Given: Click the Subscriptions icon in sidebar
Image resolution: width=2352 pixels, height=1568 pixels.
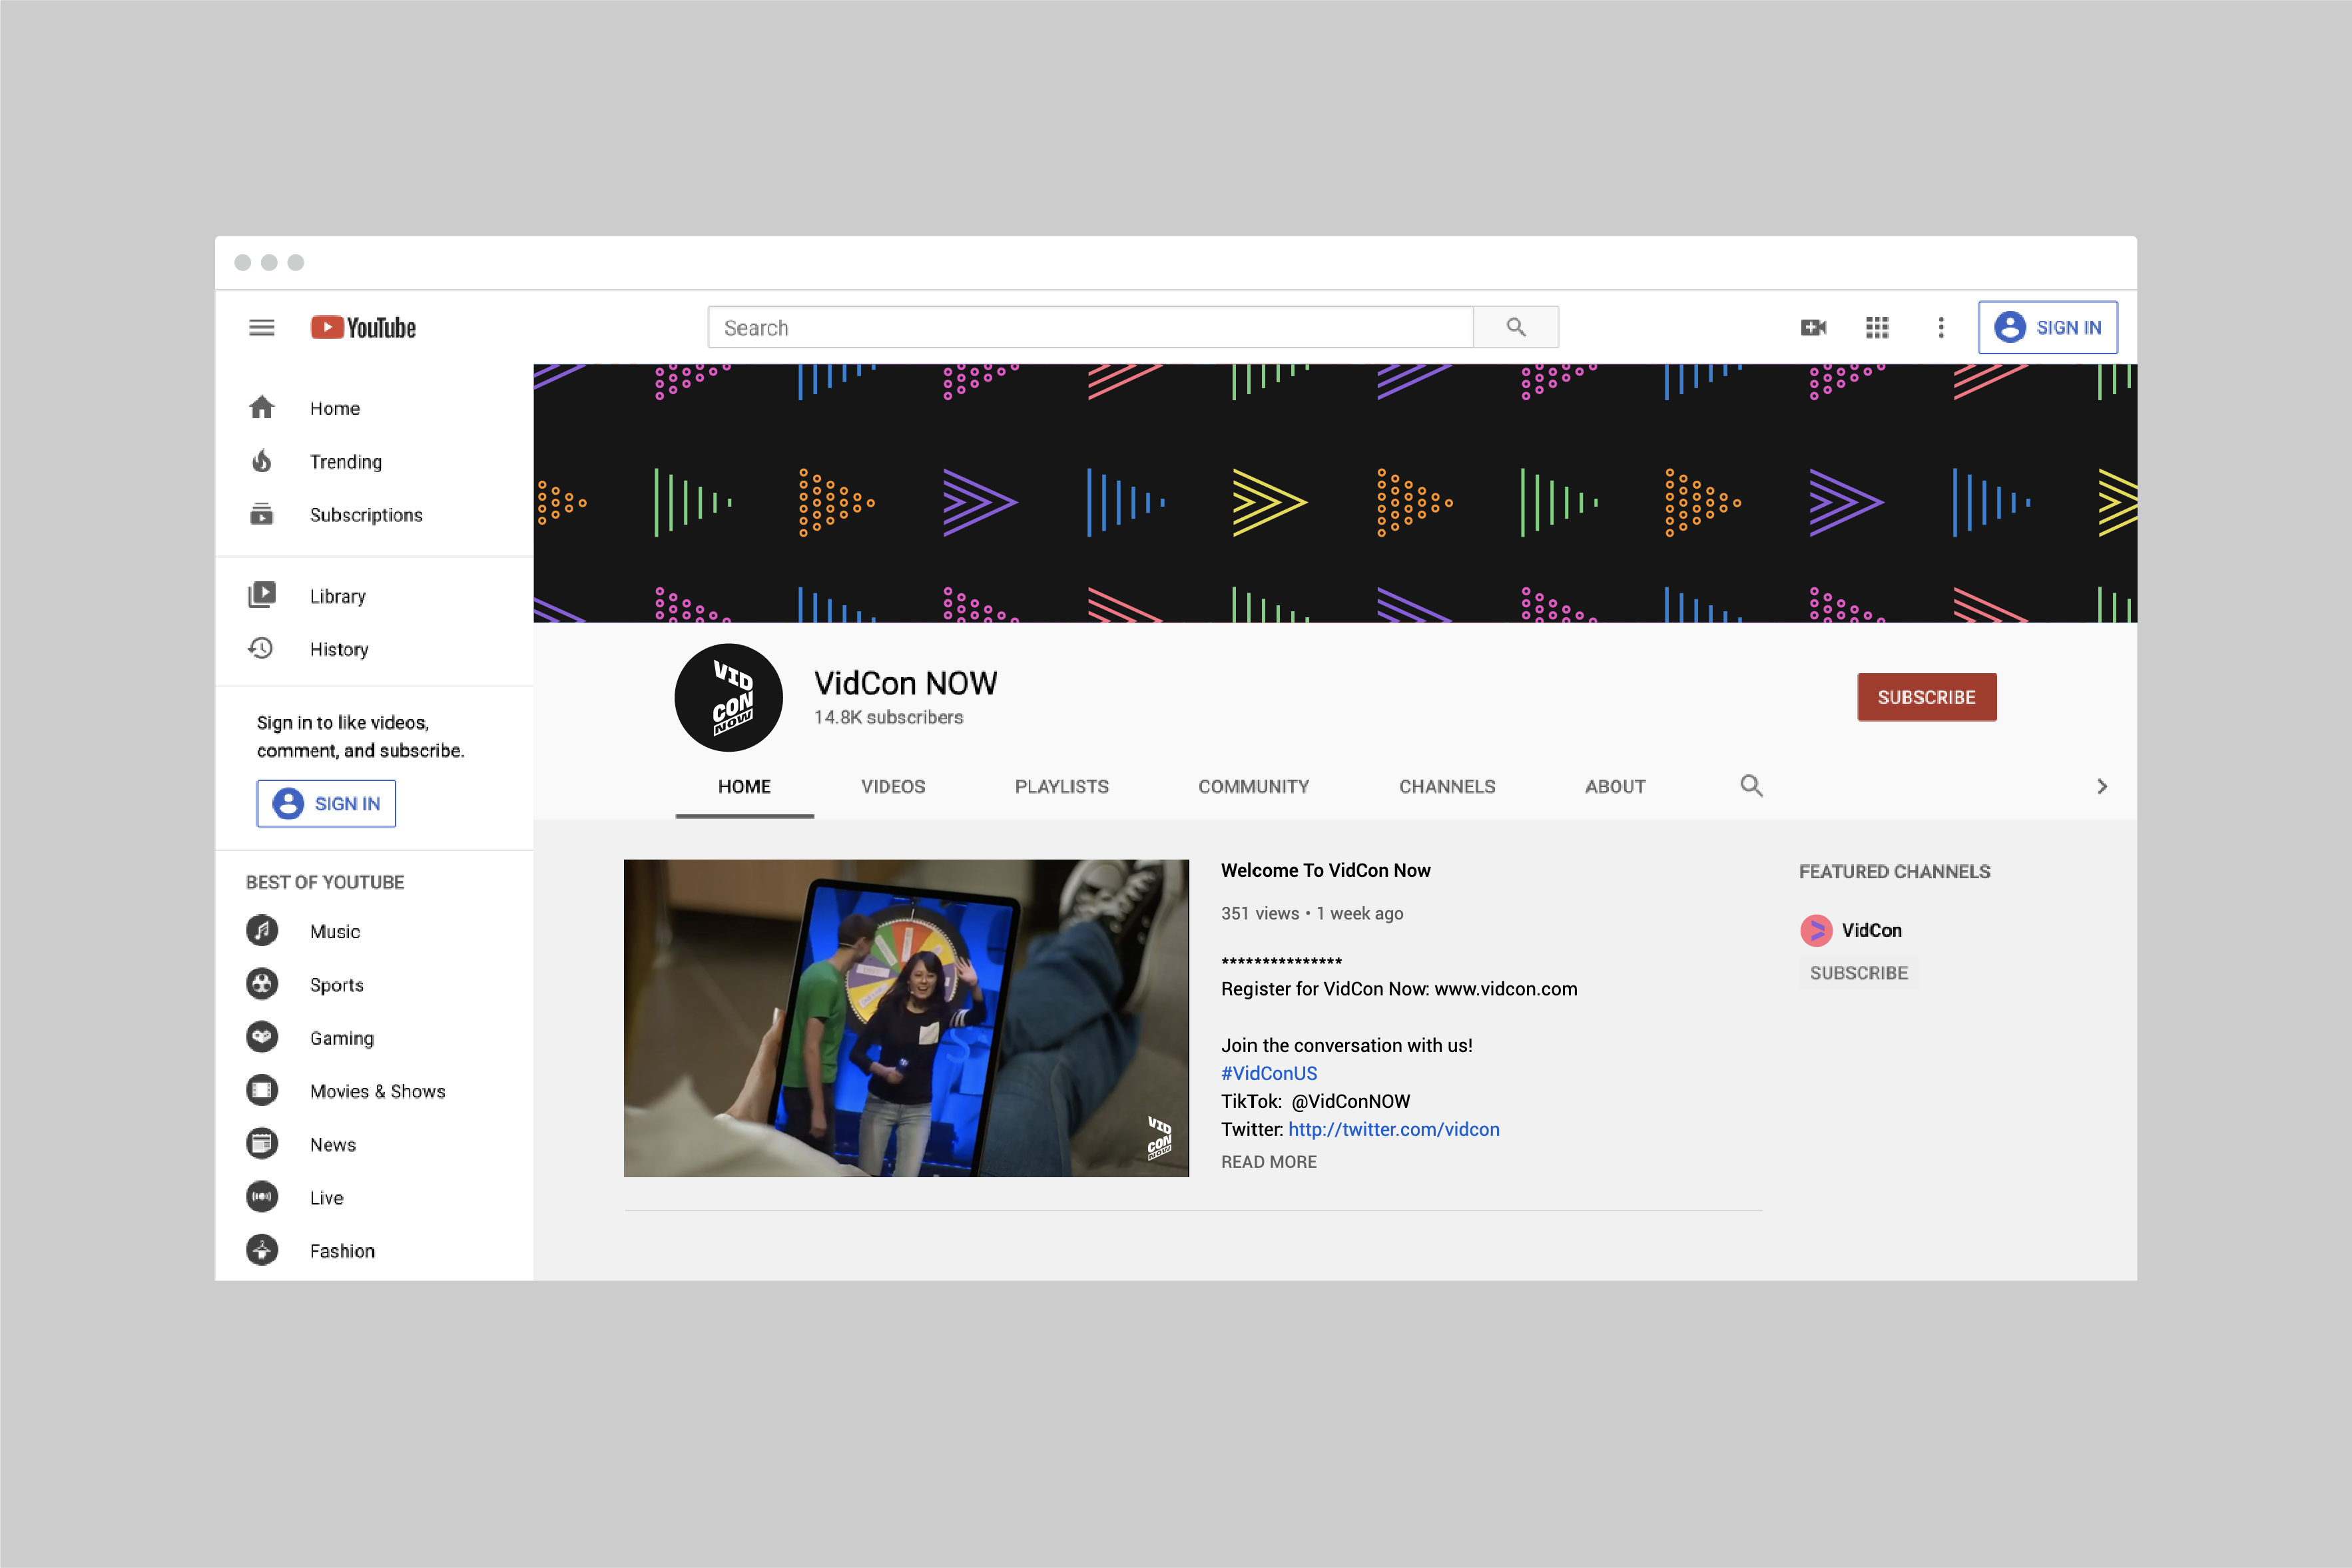Looking at the screenshot, I should coord(262,514).
